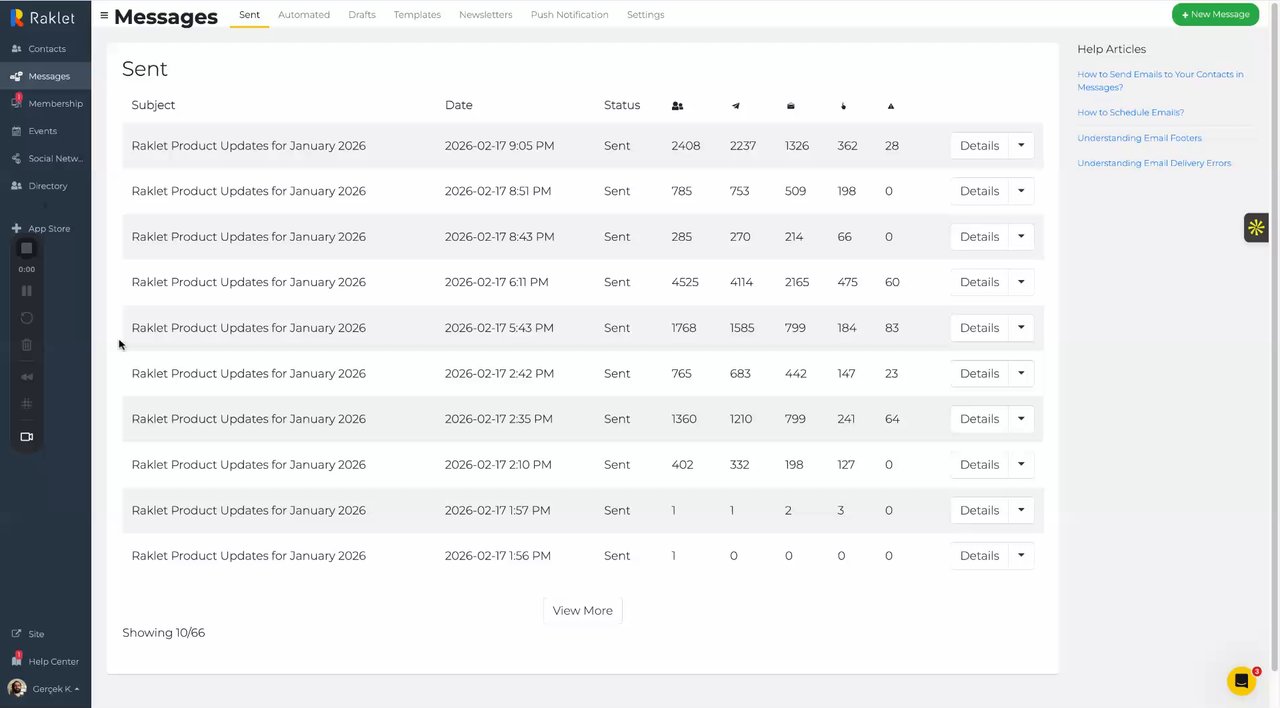Click the Subject column header
The width and height of the screenshot is (1280, 708).
[153, 105]
